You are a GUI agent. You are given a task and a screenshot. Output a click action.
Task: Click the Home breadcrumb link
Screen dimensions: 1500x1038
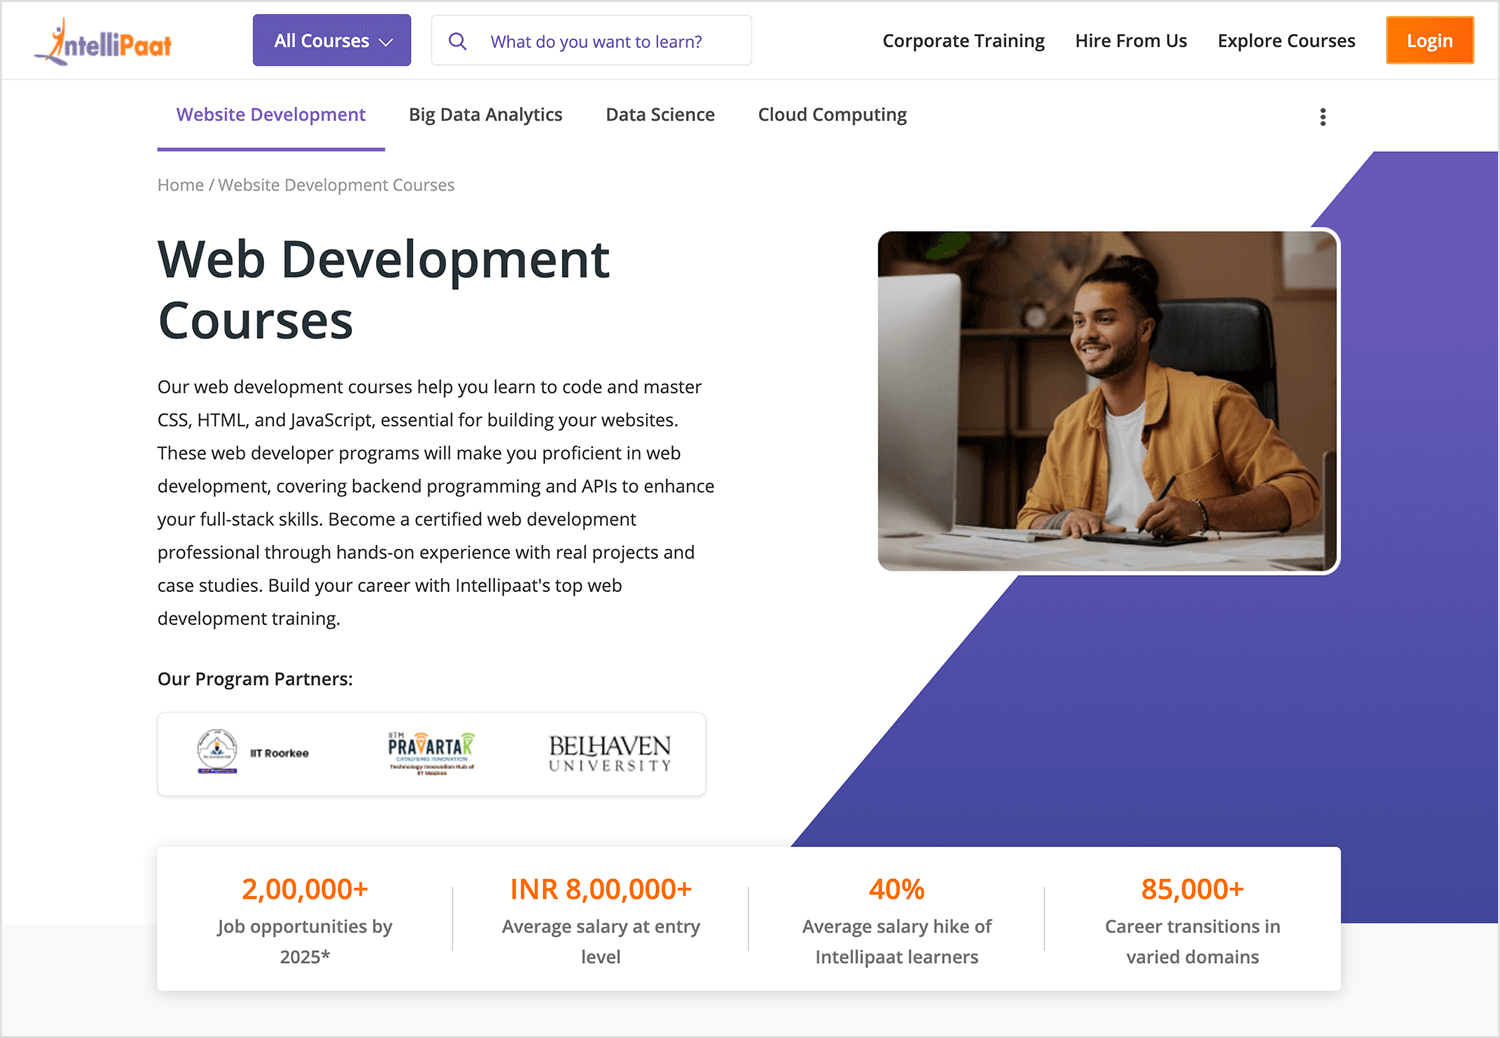pyautogui.click(x=180, y=185)
